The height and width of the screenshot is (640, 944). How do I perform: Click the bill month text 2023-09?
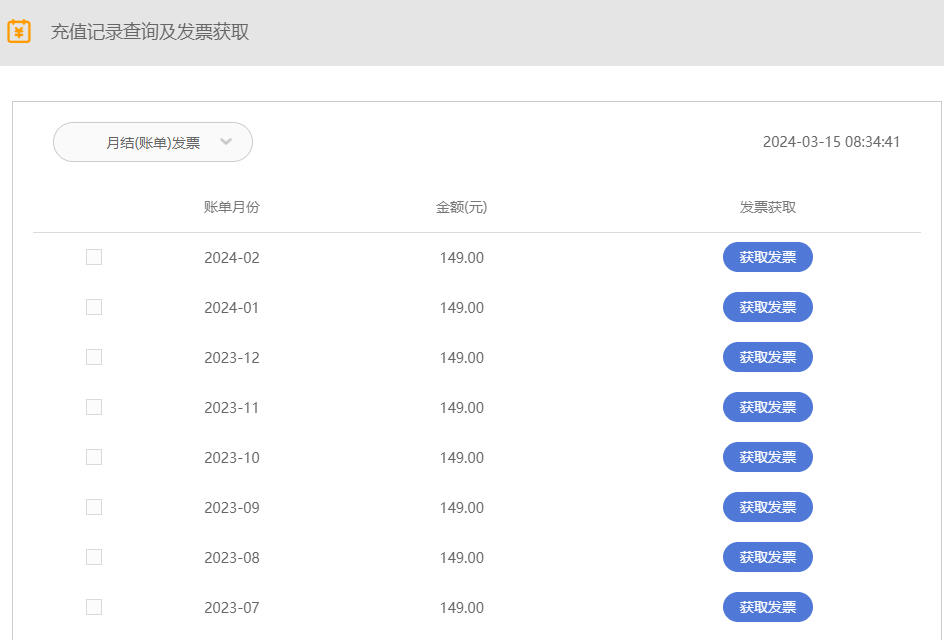point(232,508)
